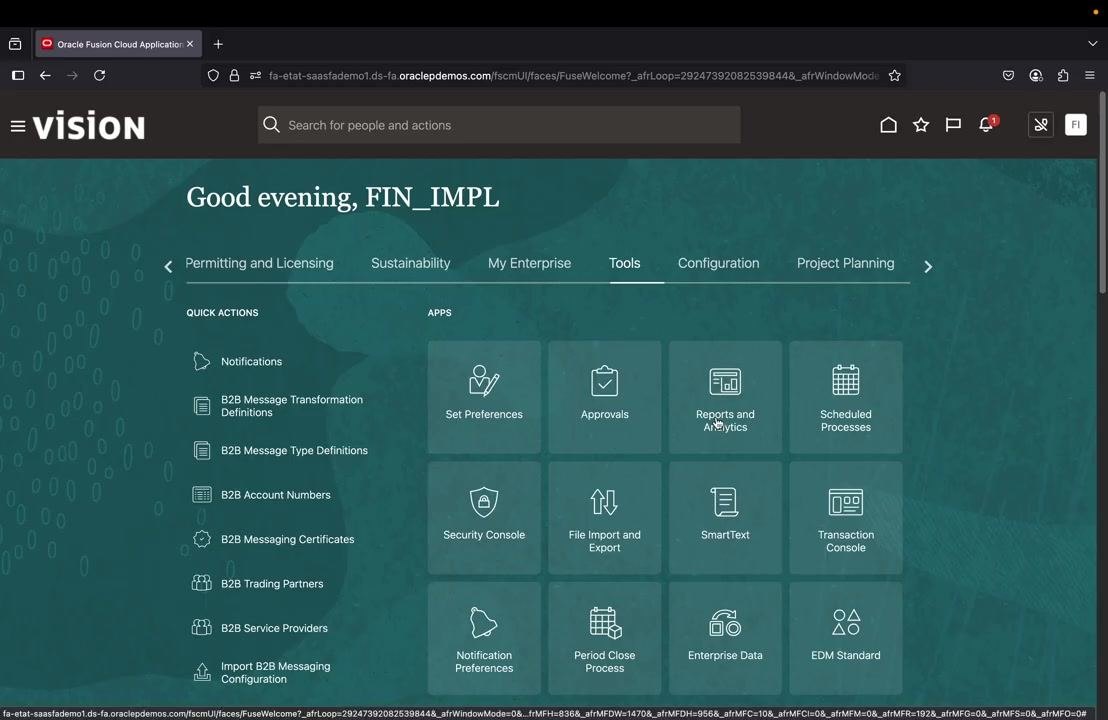1108x720 pixels.
Task: Go back to the previous page
Action: [x=45, y=76]
